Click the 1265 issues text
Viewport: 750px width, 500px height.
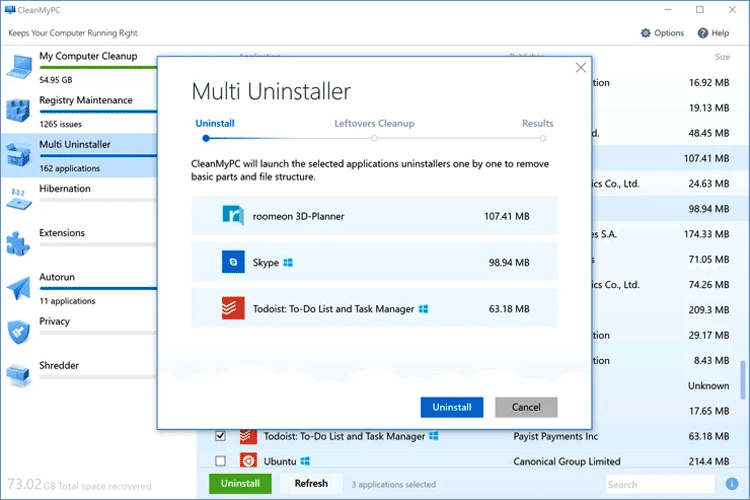click(x=60, y=124)
